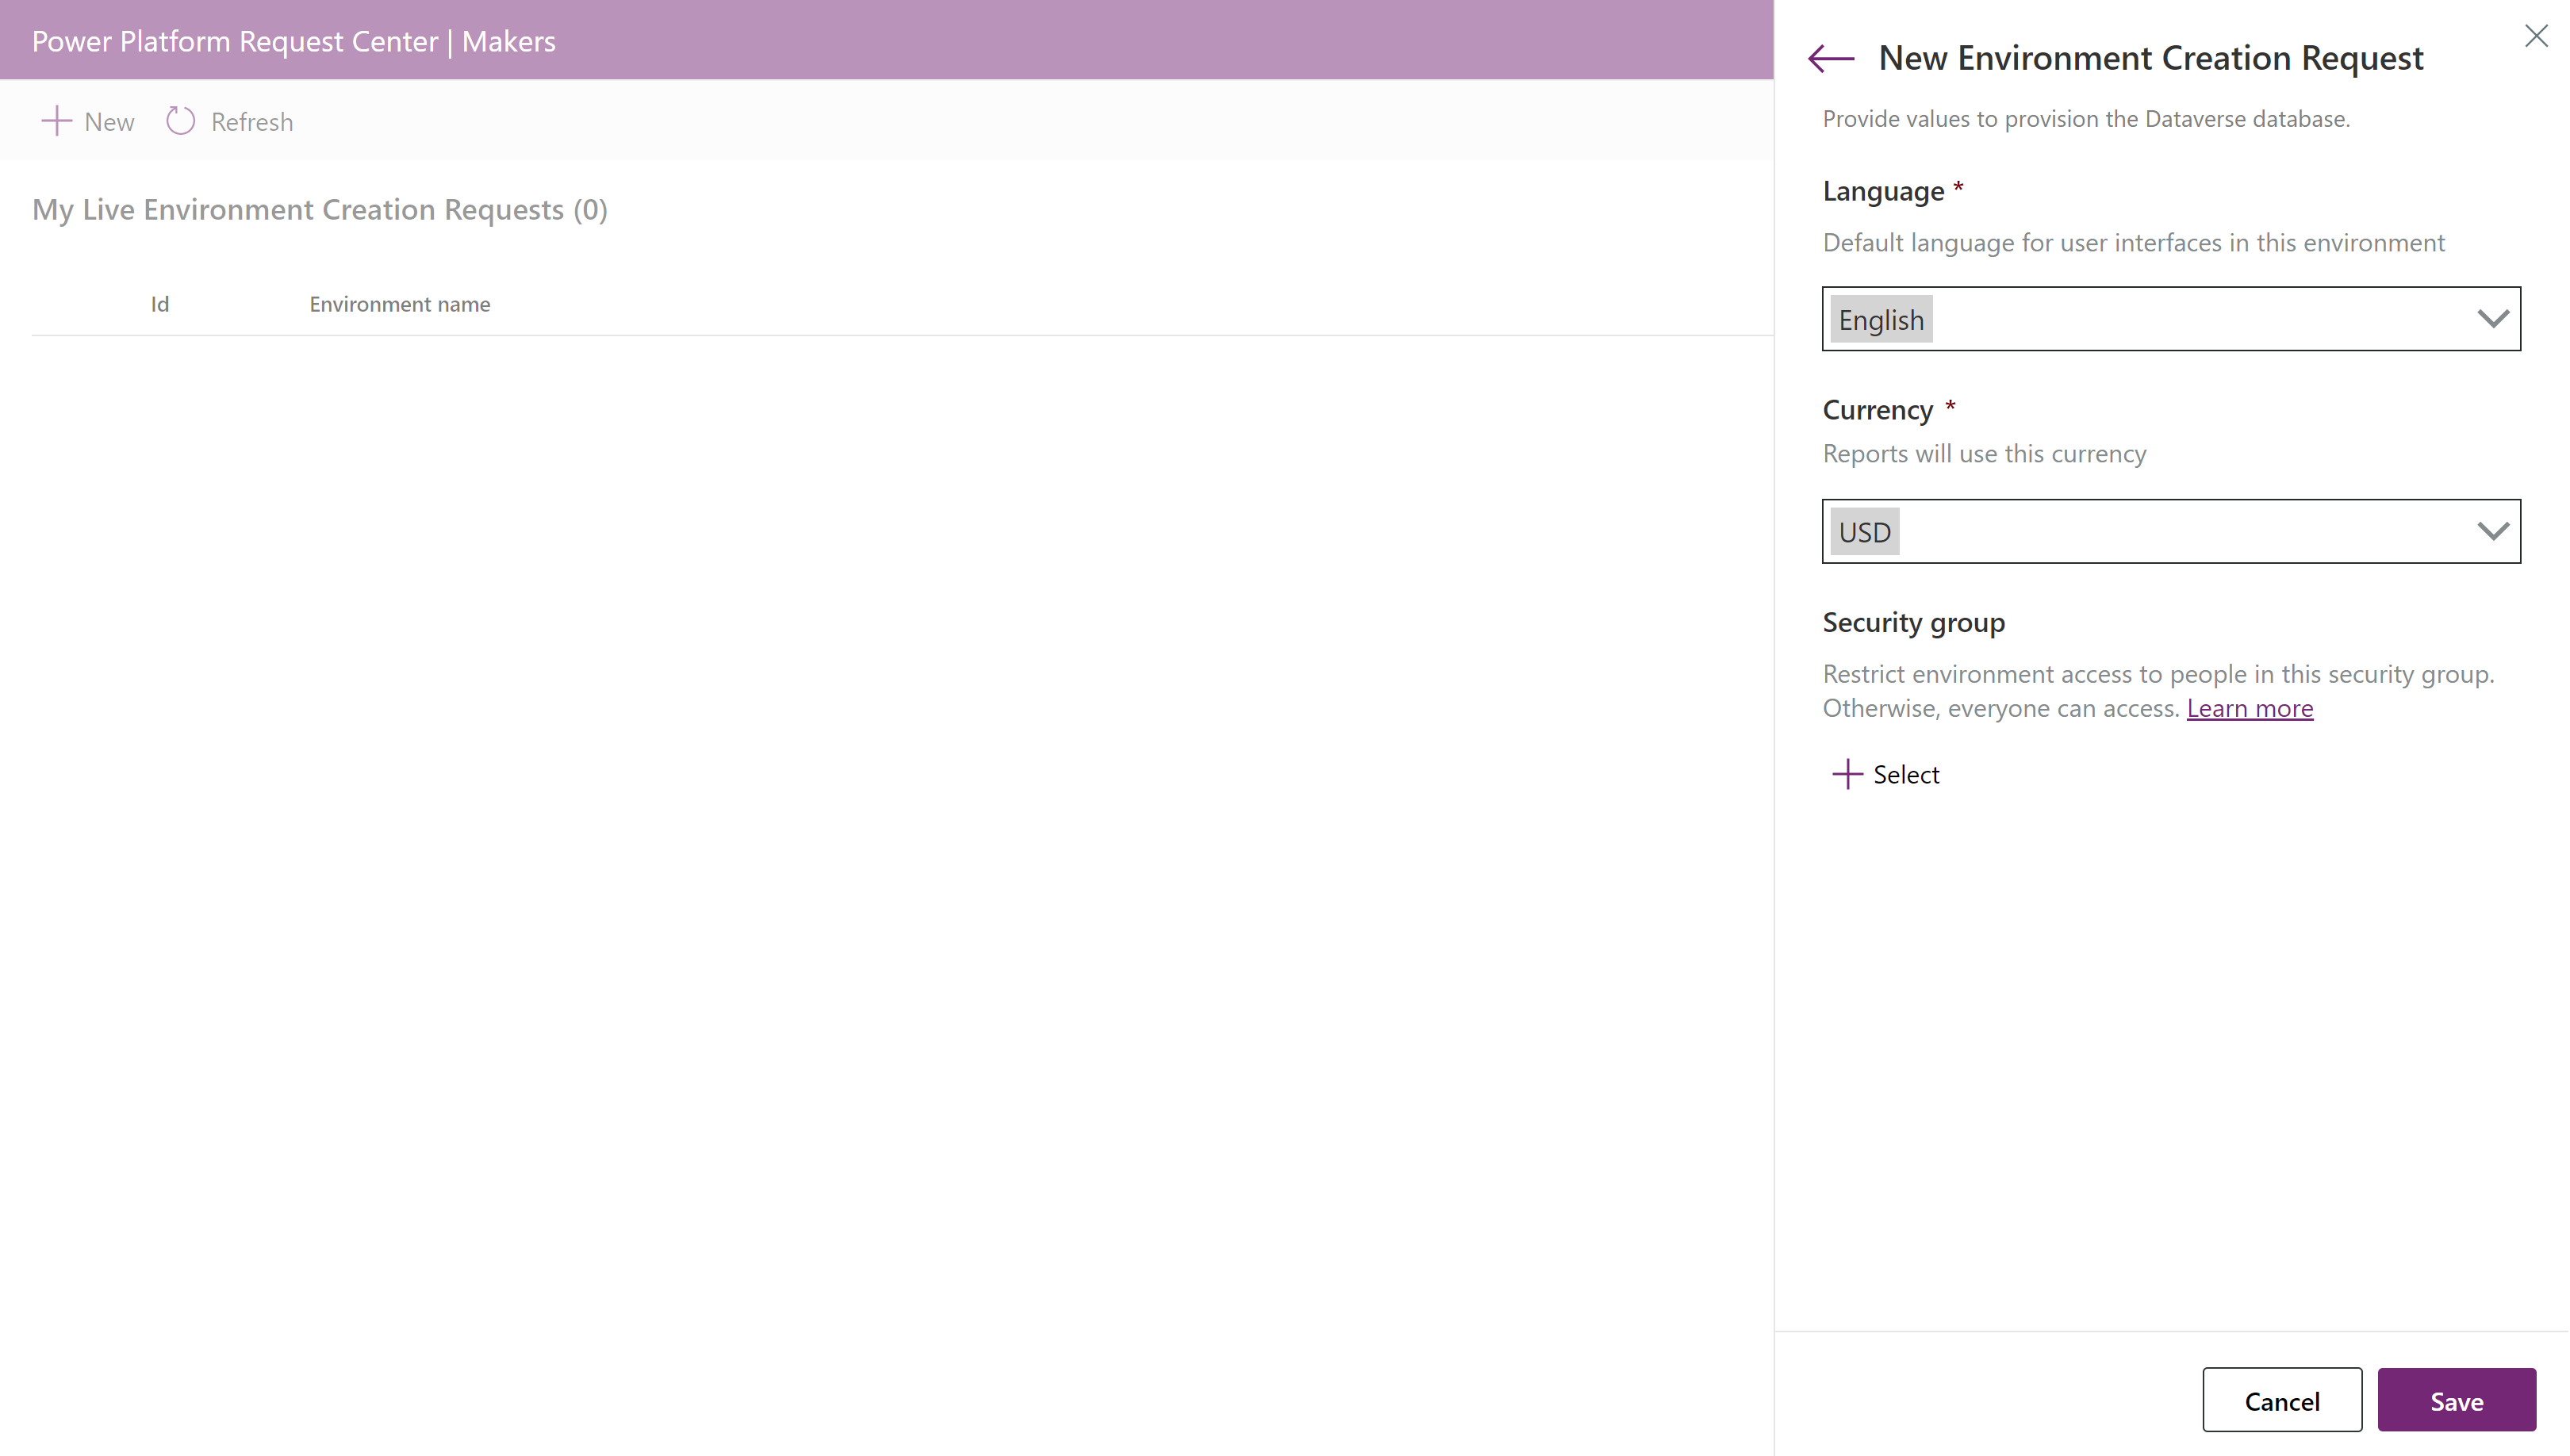This screenshot has height=1456, width=2570.
Task: Click the New request plus icon
Action: pyautogui.click(x=55, y=120)
